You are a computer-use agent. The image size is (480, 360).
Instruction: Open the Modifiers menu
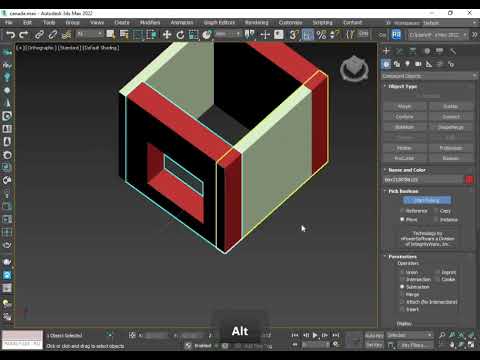[150, 23]
